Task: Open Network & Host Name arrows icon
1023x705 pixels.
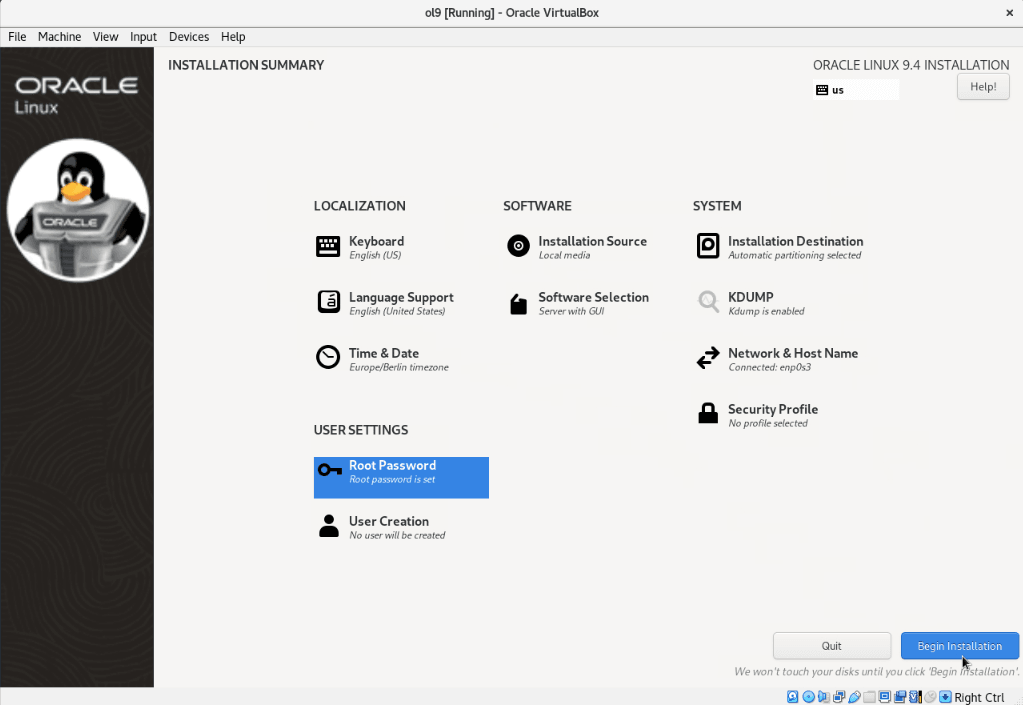Action: tap(708, 357)
